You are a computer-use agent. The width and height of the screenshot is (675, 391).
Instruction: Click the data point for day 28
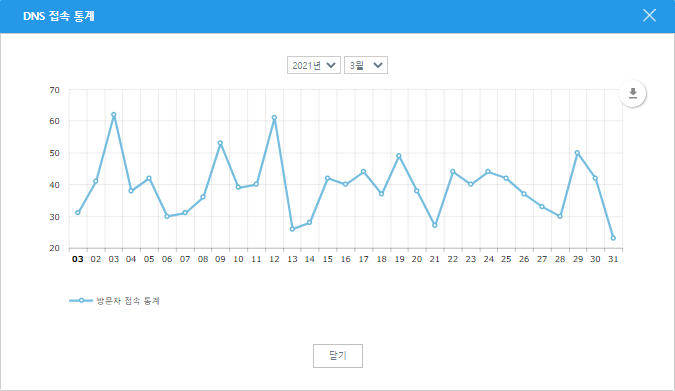[560, 216]
